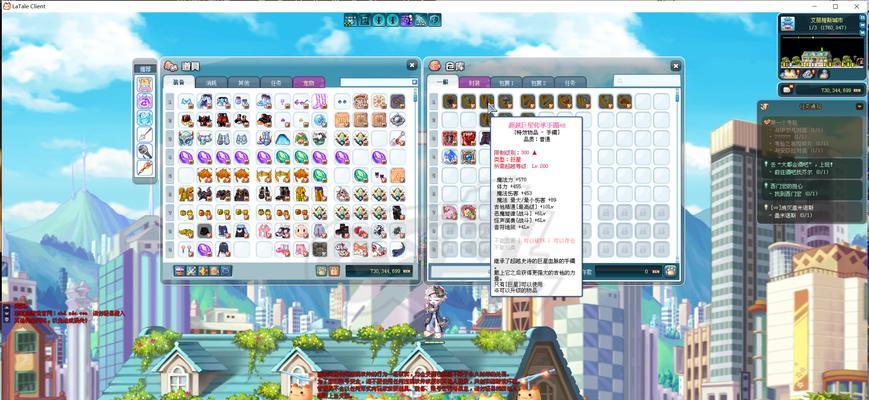Open the inventory search box dropdown icon

tap(415, 82)
